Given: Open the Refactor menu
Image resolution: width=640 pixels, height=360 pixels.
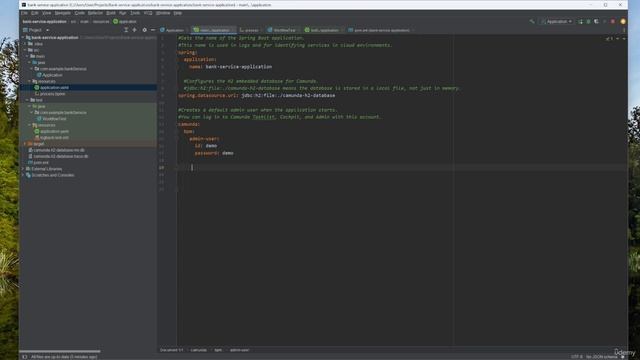Looking at the screenshot, I should point(95,13).
